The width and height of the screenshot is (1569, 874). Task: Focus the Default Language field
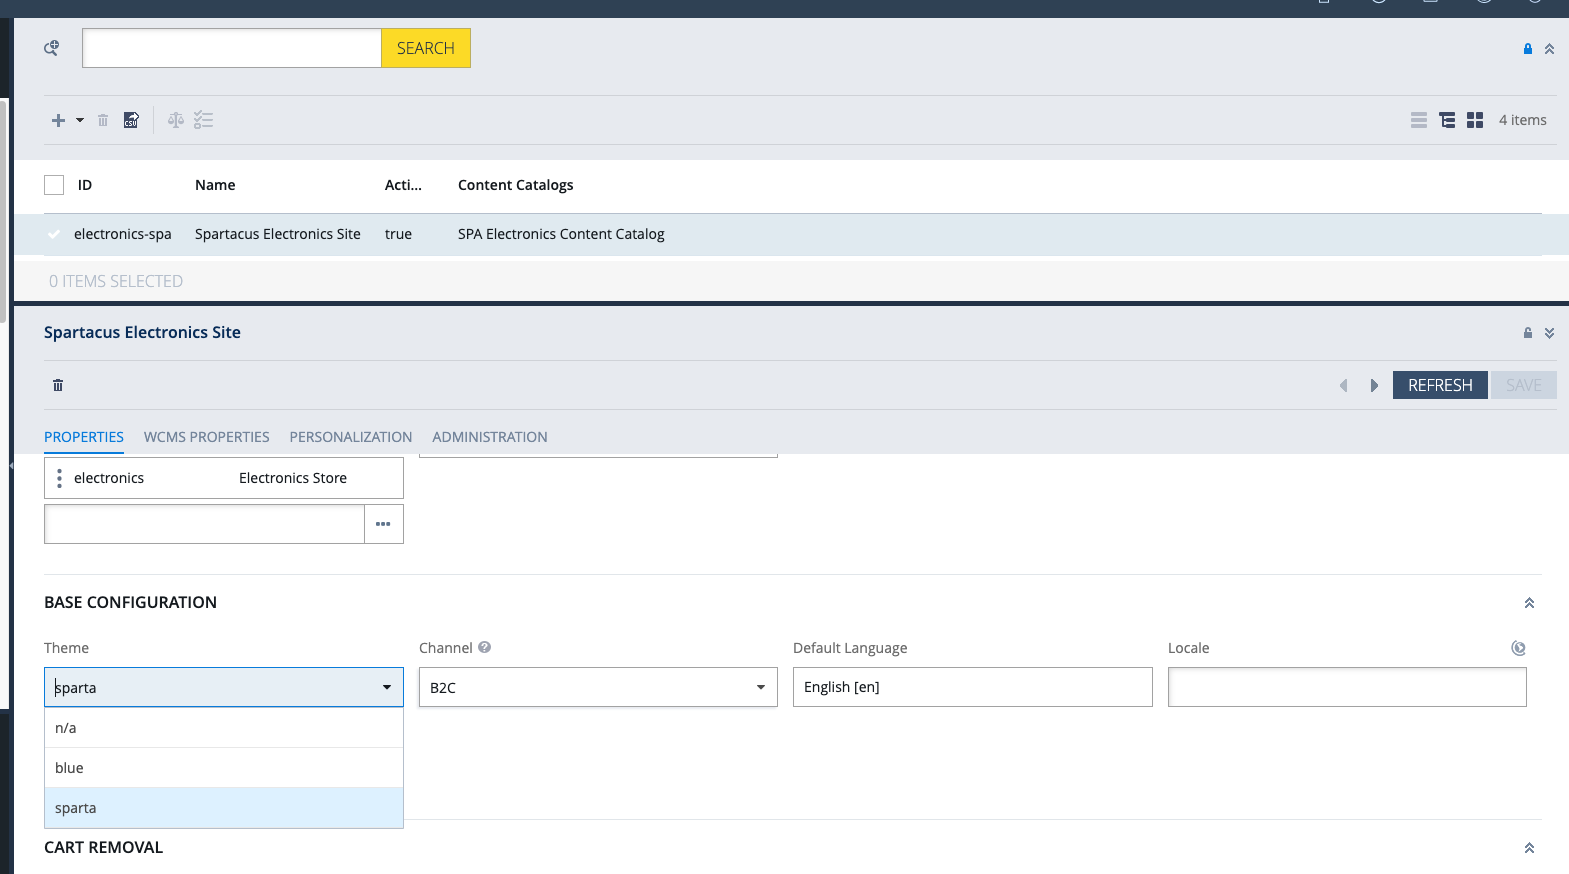973,687
